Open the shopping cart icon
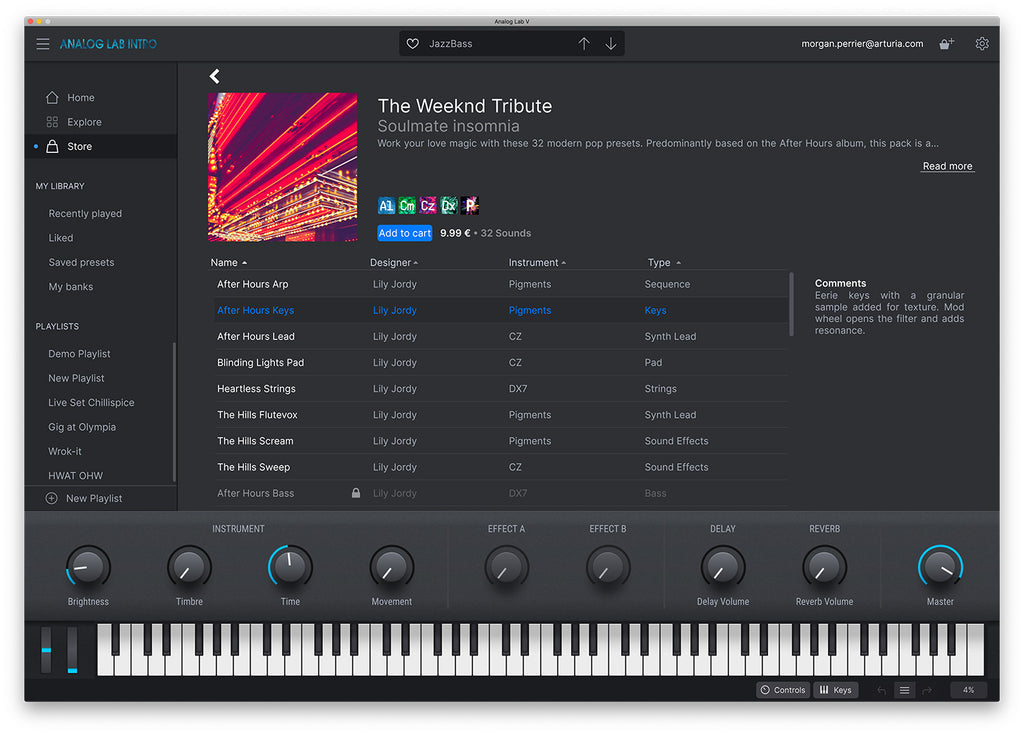This screenshot has height=734, width=1024. pos(946,44)
